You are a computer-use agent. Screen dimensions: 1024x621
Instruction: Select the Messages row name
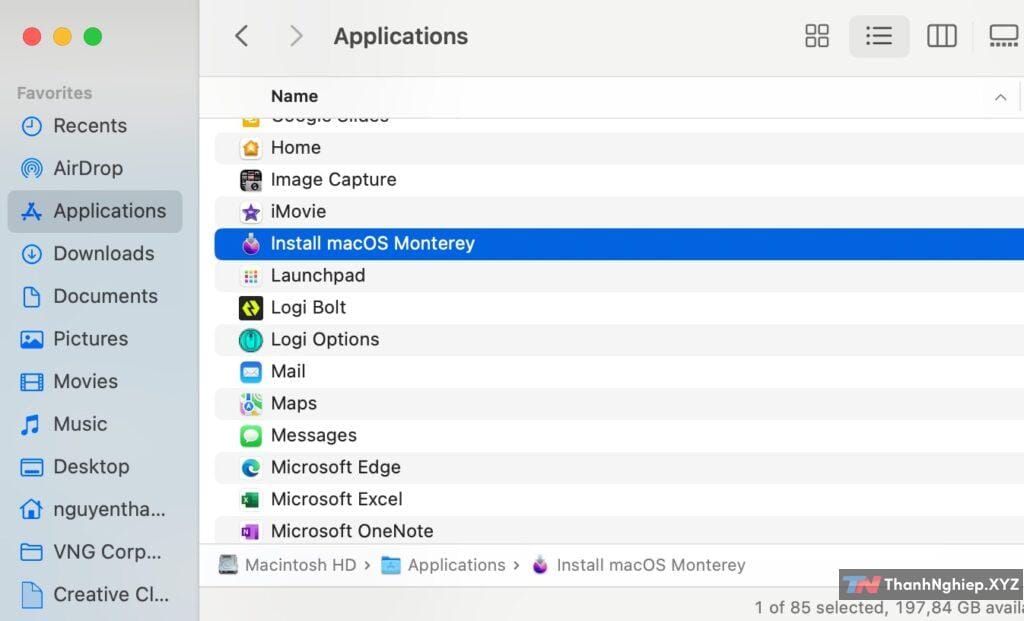pos(314,436)
